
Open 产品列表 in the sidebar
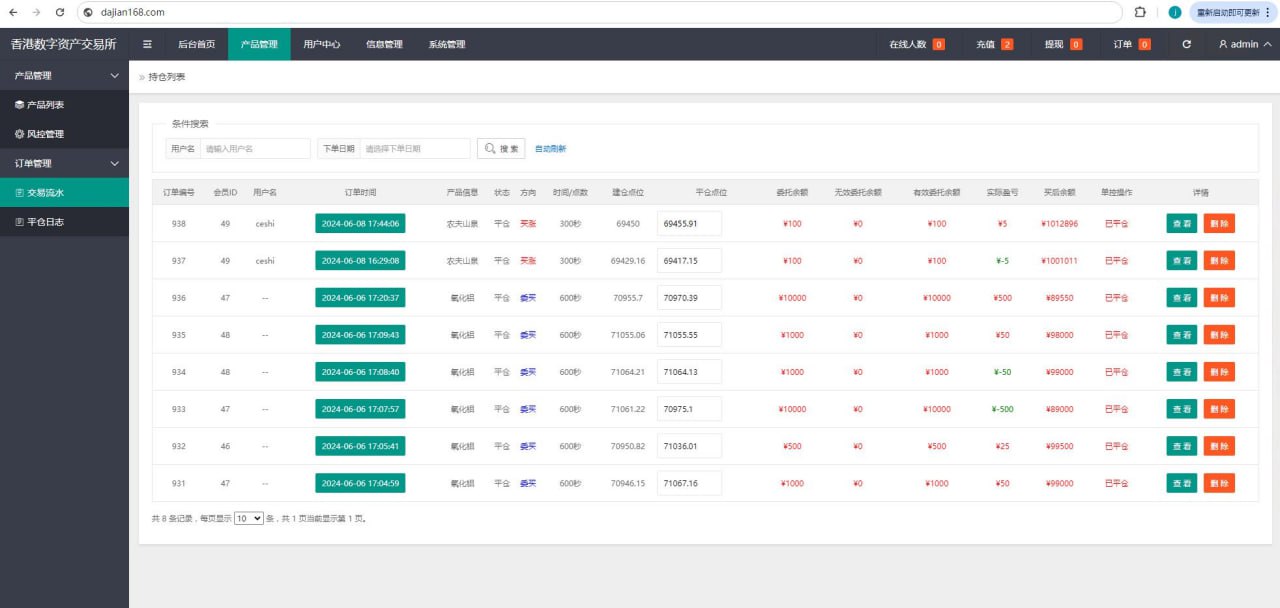click(x=45, y=104)
